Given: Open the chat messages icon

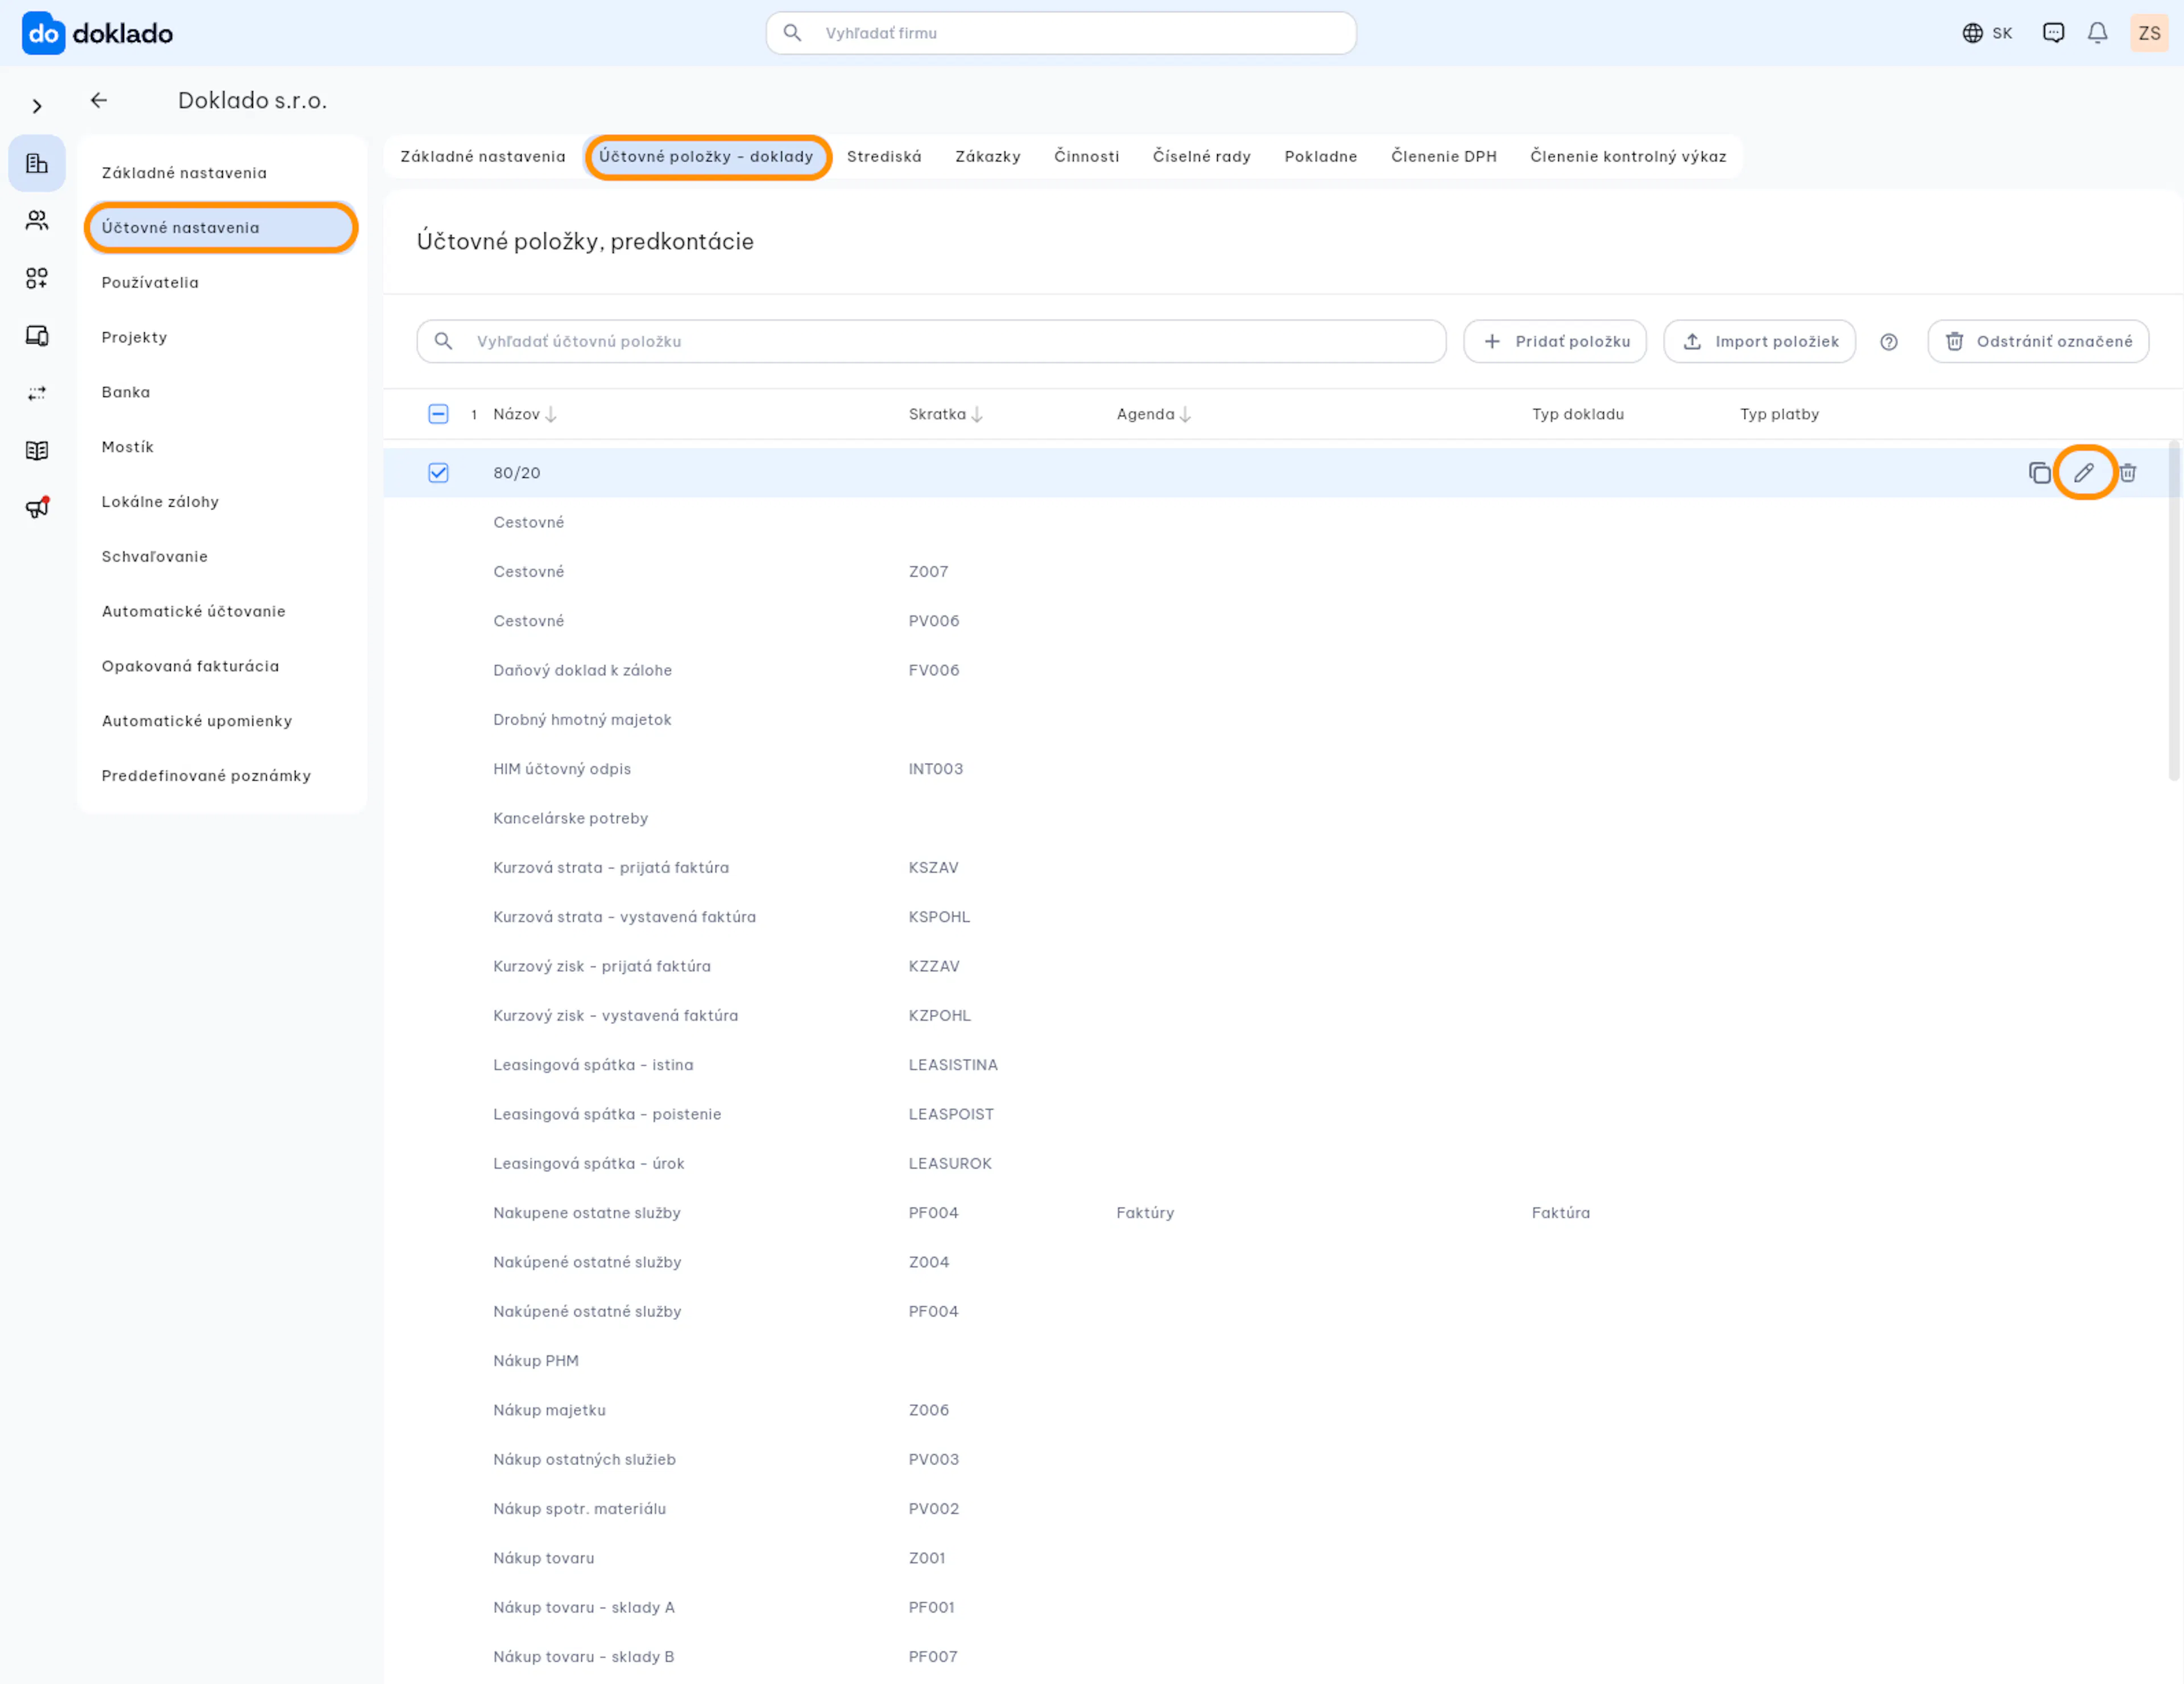Looking at the screenshot, I should [2053, 33].
